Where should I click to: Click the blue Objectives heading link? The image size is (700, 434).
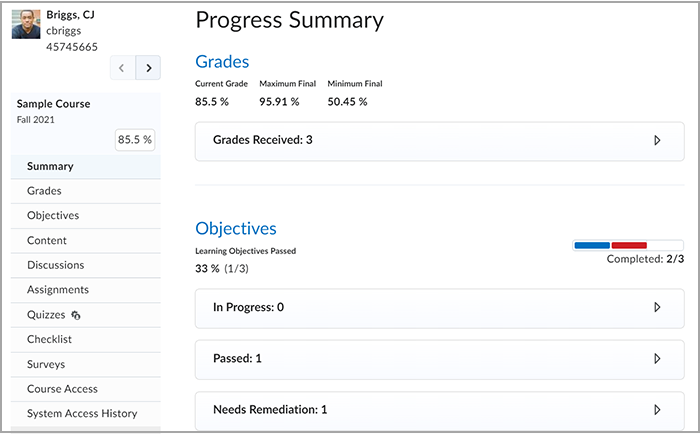click(x=236, y=229)
